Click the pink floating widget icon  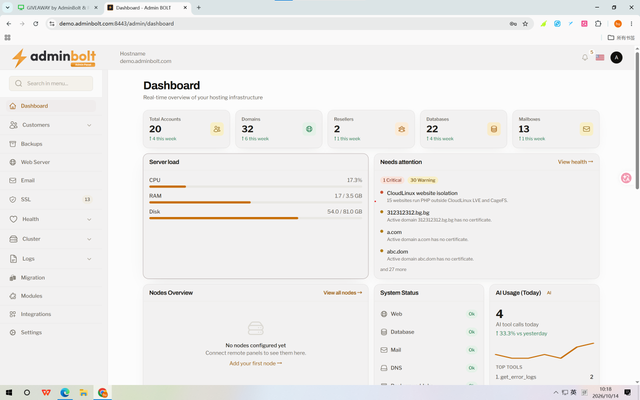tap(626, 178)
